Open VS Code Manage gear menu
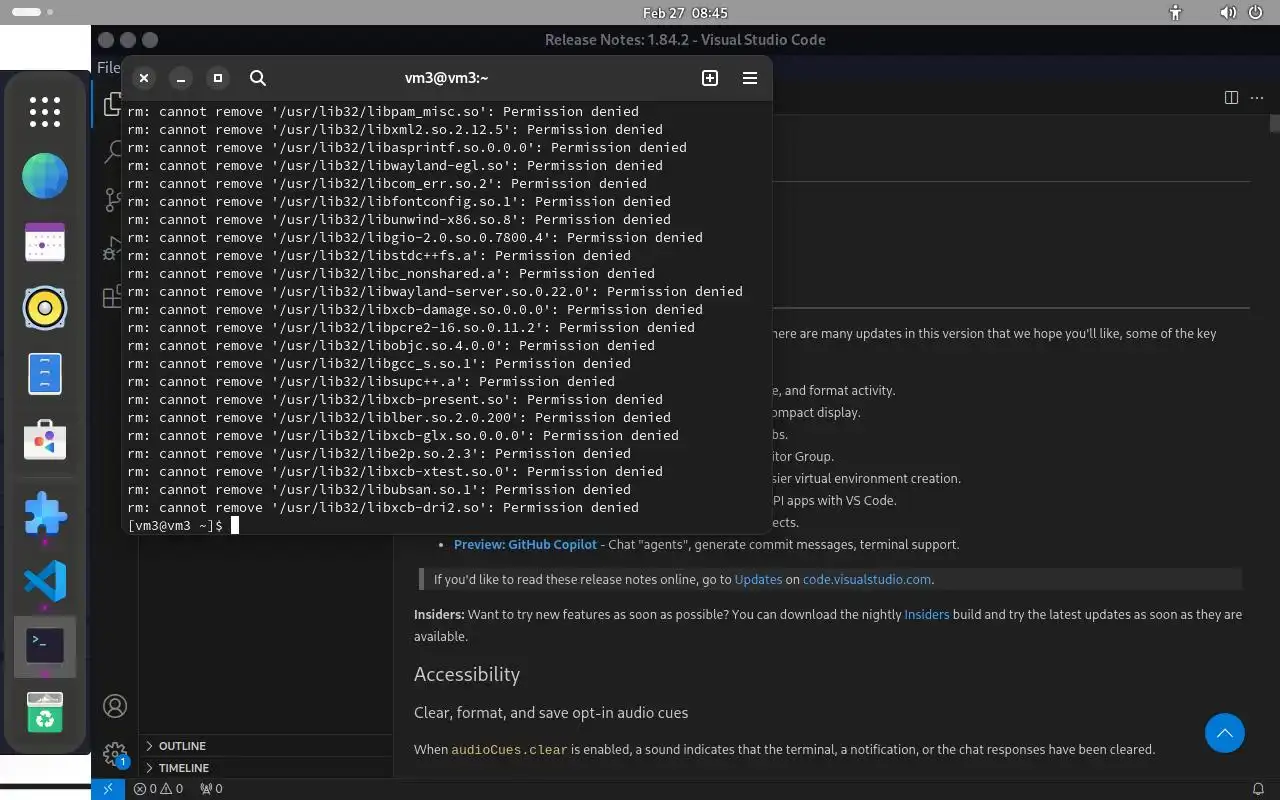This screenshot has height=800, width=1280. [x=115, y=753]
